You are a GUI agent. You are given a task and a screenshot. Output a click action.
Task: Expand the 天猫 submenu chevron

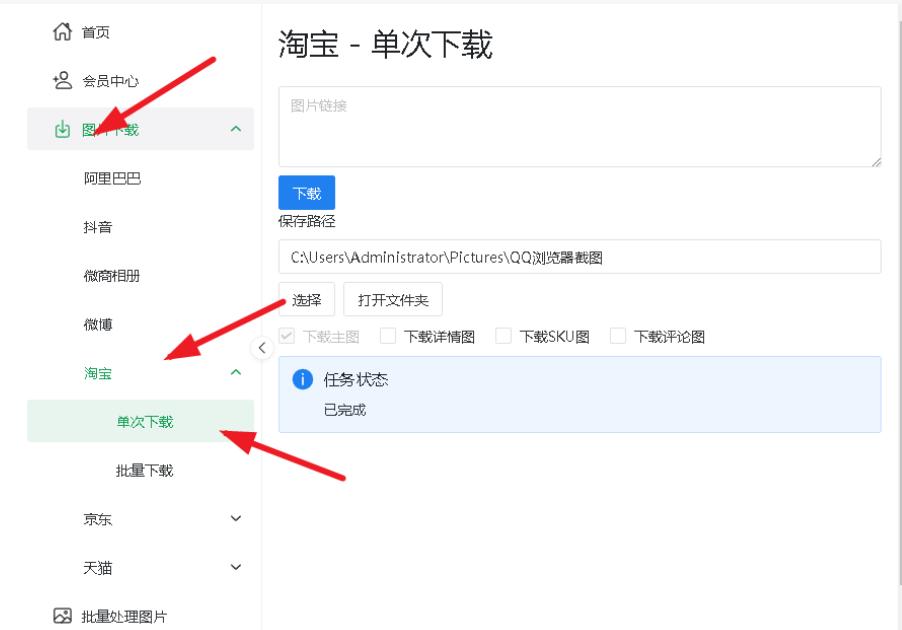236,567
